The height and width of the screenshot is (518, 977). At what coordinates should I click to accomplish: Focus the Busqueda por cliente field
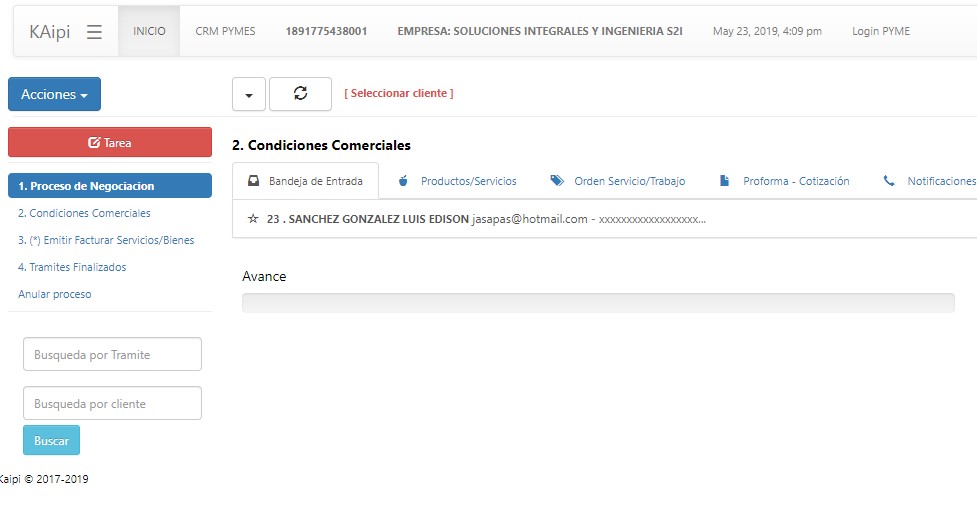point(112,403)
